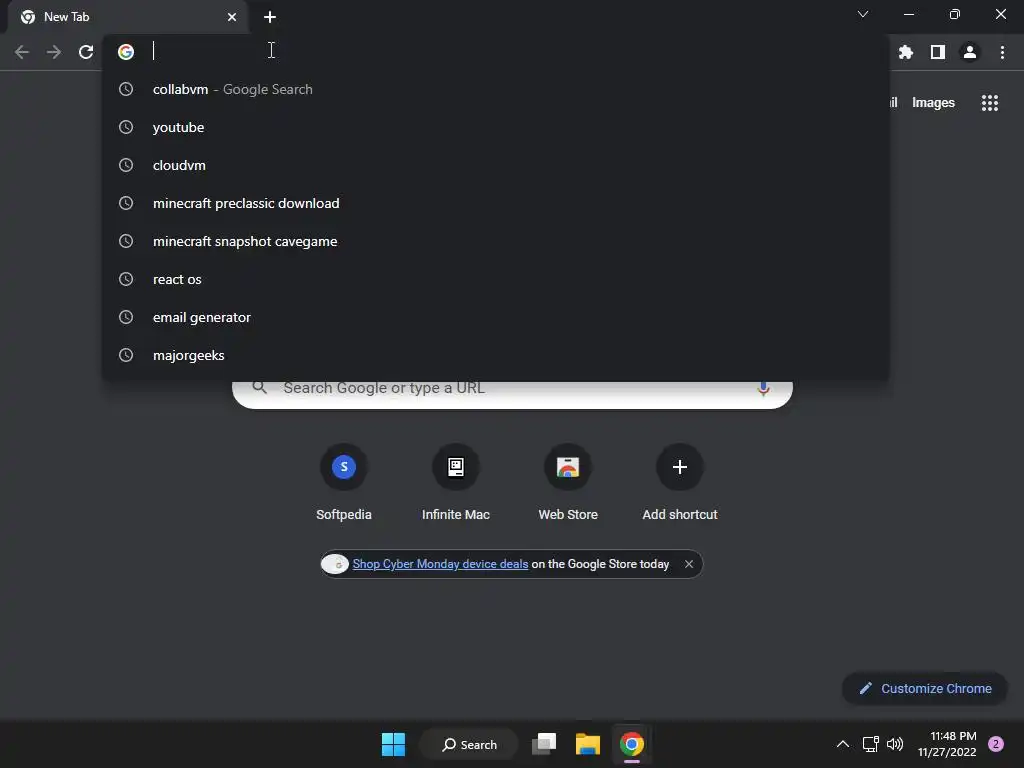The width and height of the screenshot is (1024, 768).
Task: Open the Windows Start menu
Action: point(393,744)
